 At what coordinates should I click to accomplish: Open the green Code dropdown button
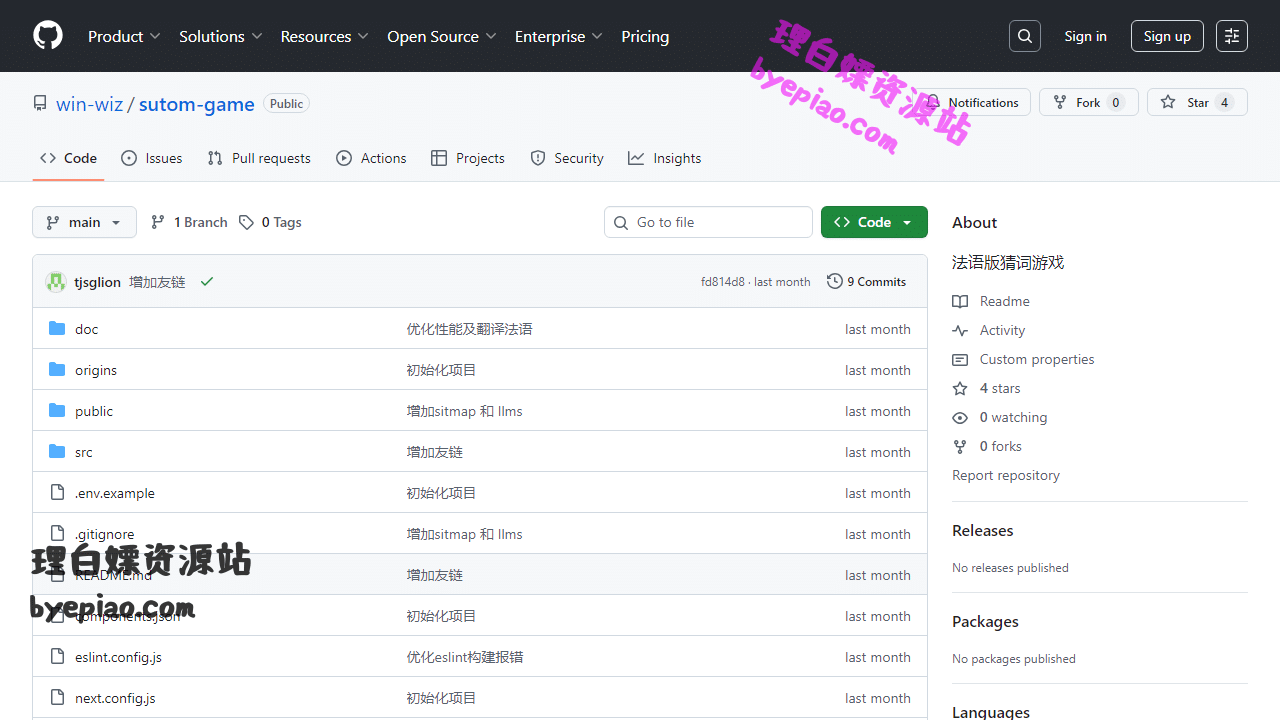[x=874, y=222]
